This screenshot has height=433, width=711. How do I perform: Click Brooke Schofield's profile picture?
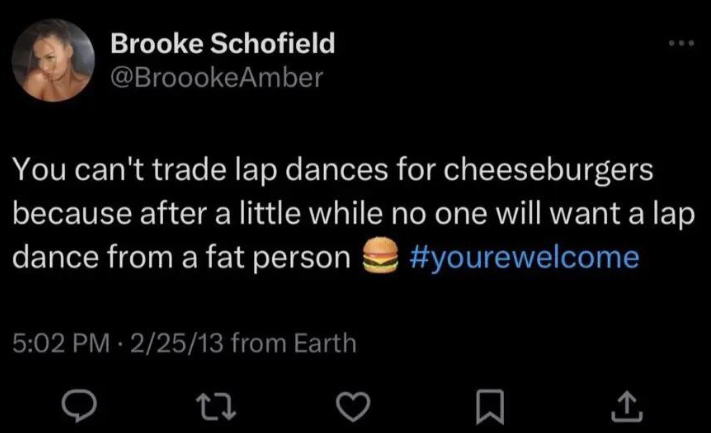pyautogui.click(x=53, y=63)
